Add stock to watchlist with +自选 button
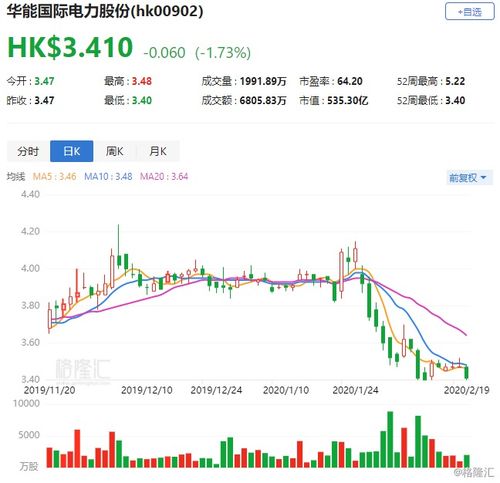The height and width of the screenshot is (483, 500). tap(470, 12)
